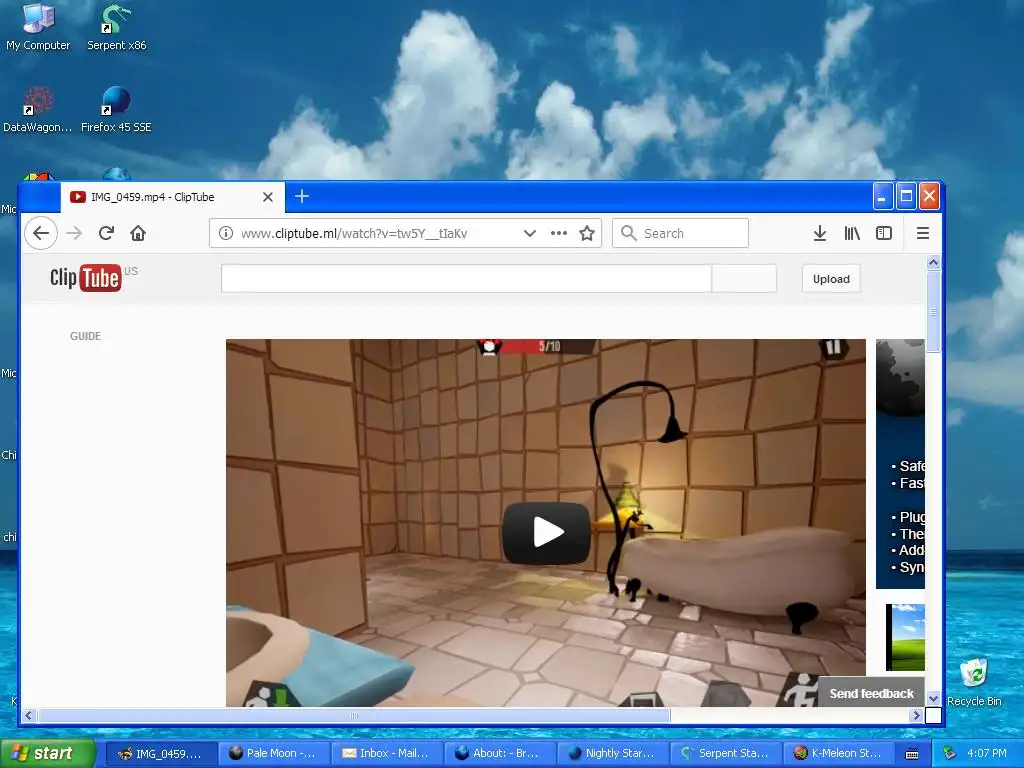The image size is (1024, 768).
Task: Click the browser Search field
Action: 680,233
